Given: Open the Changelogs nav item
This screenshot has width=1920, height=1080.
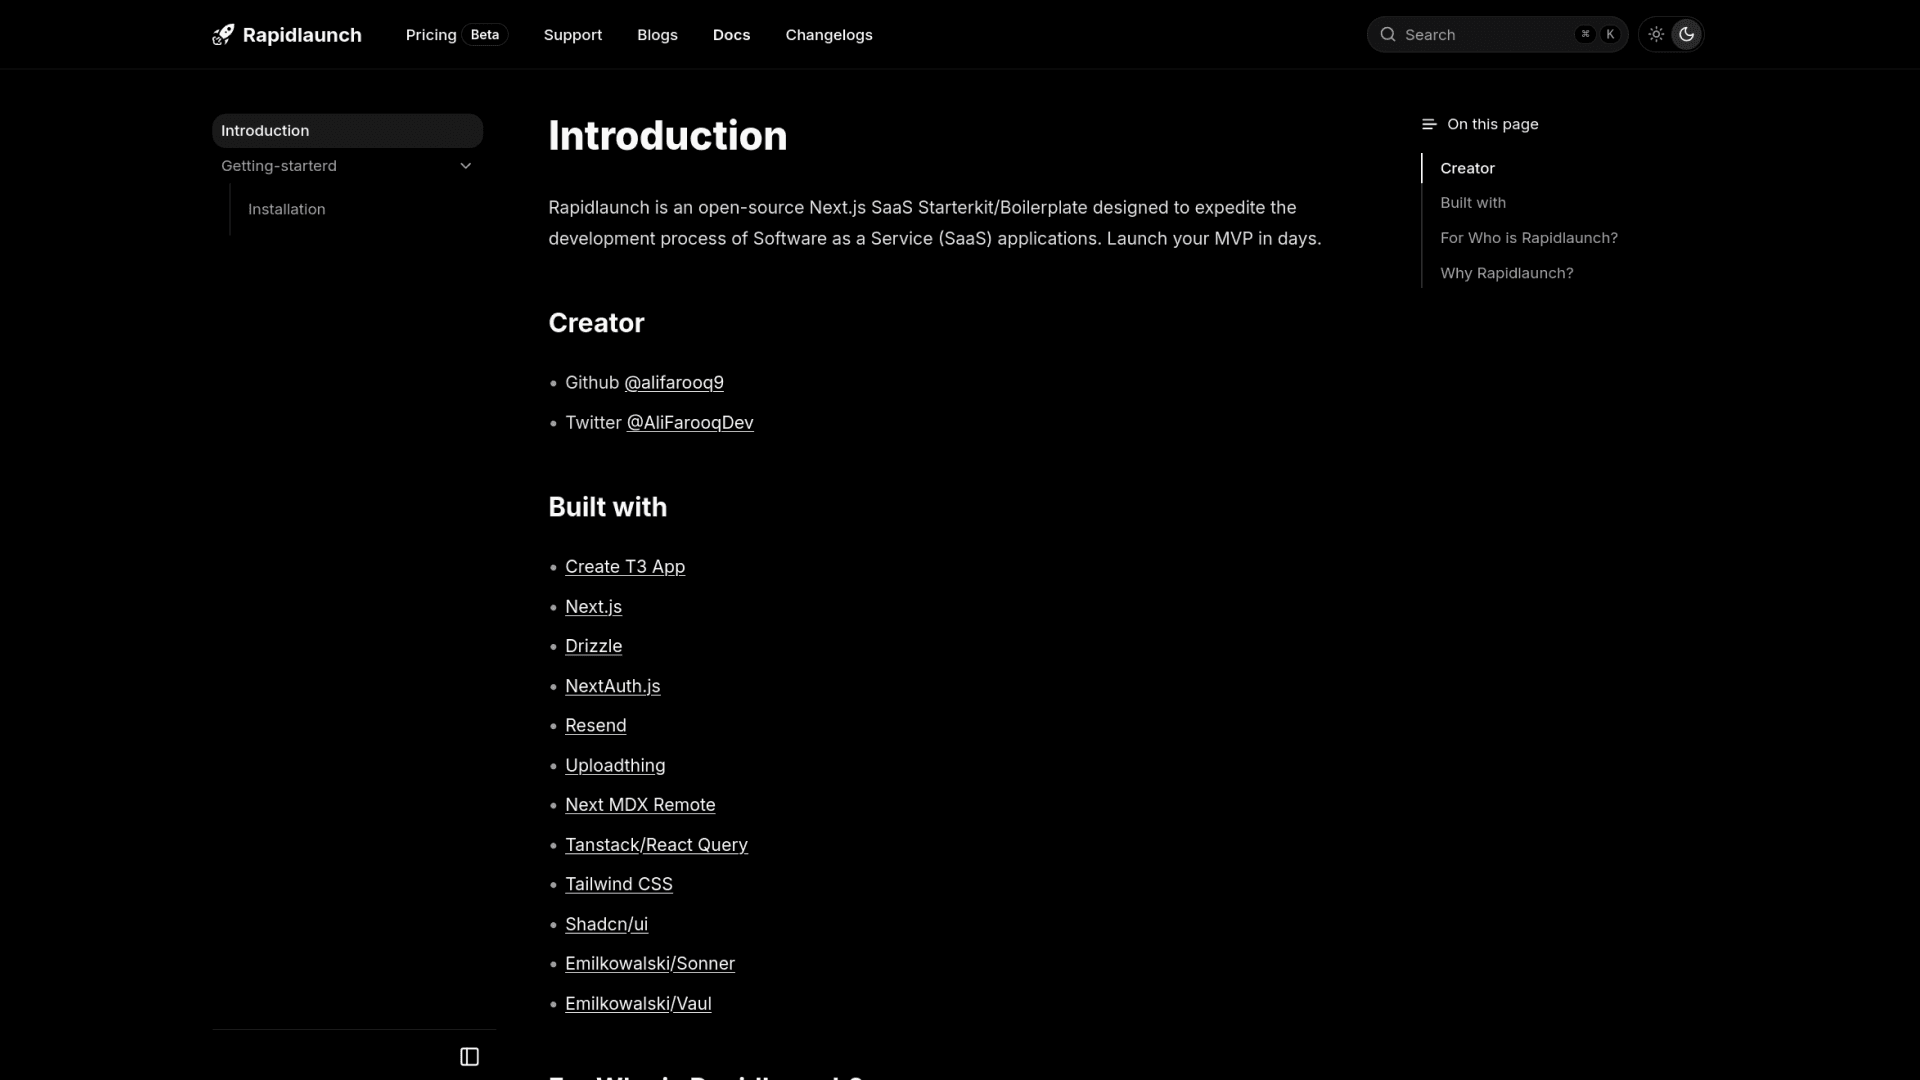Looking at the screenshot, I should point(829,35).
